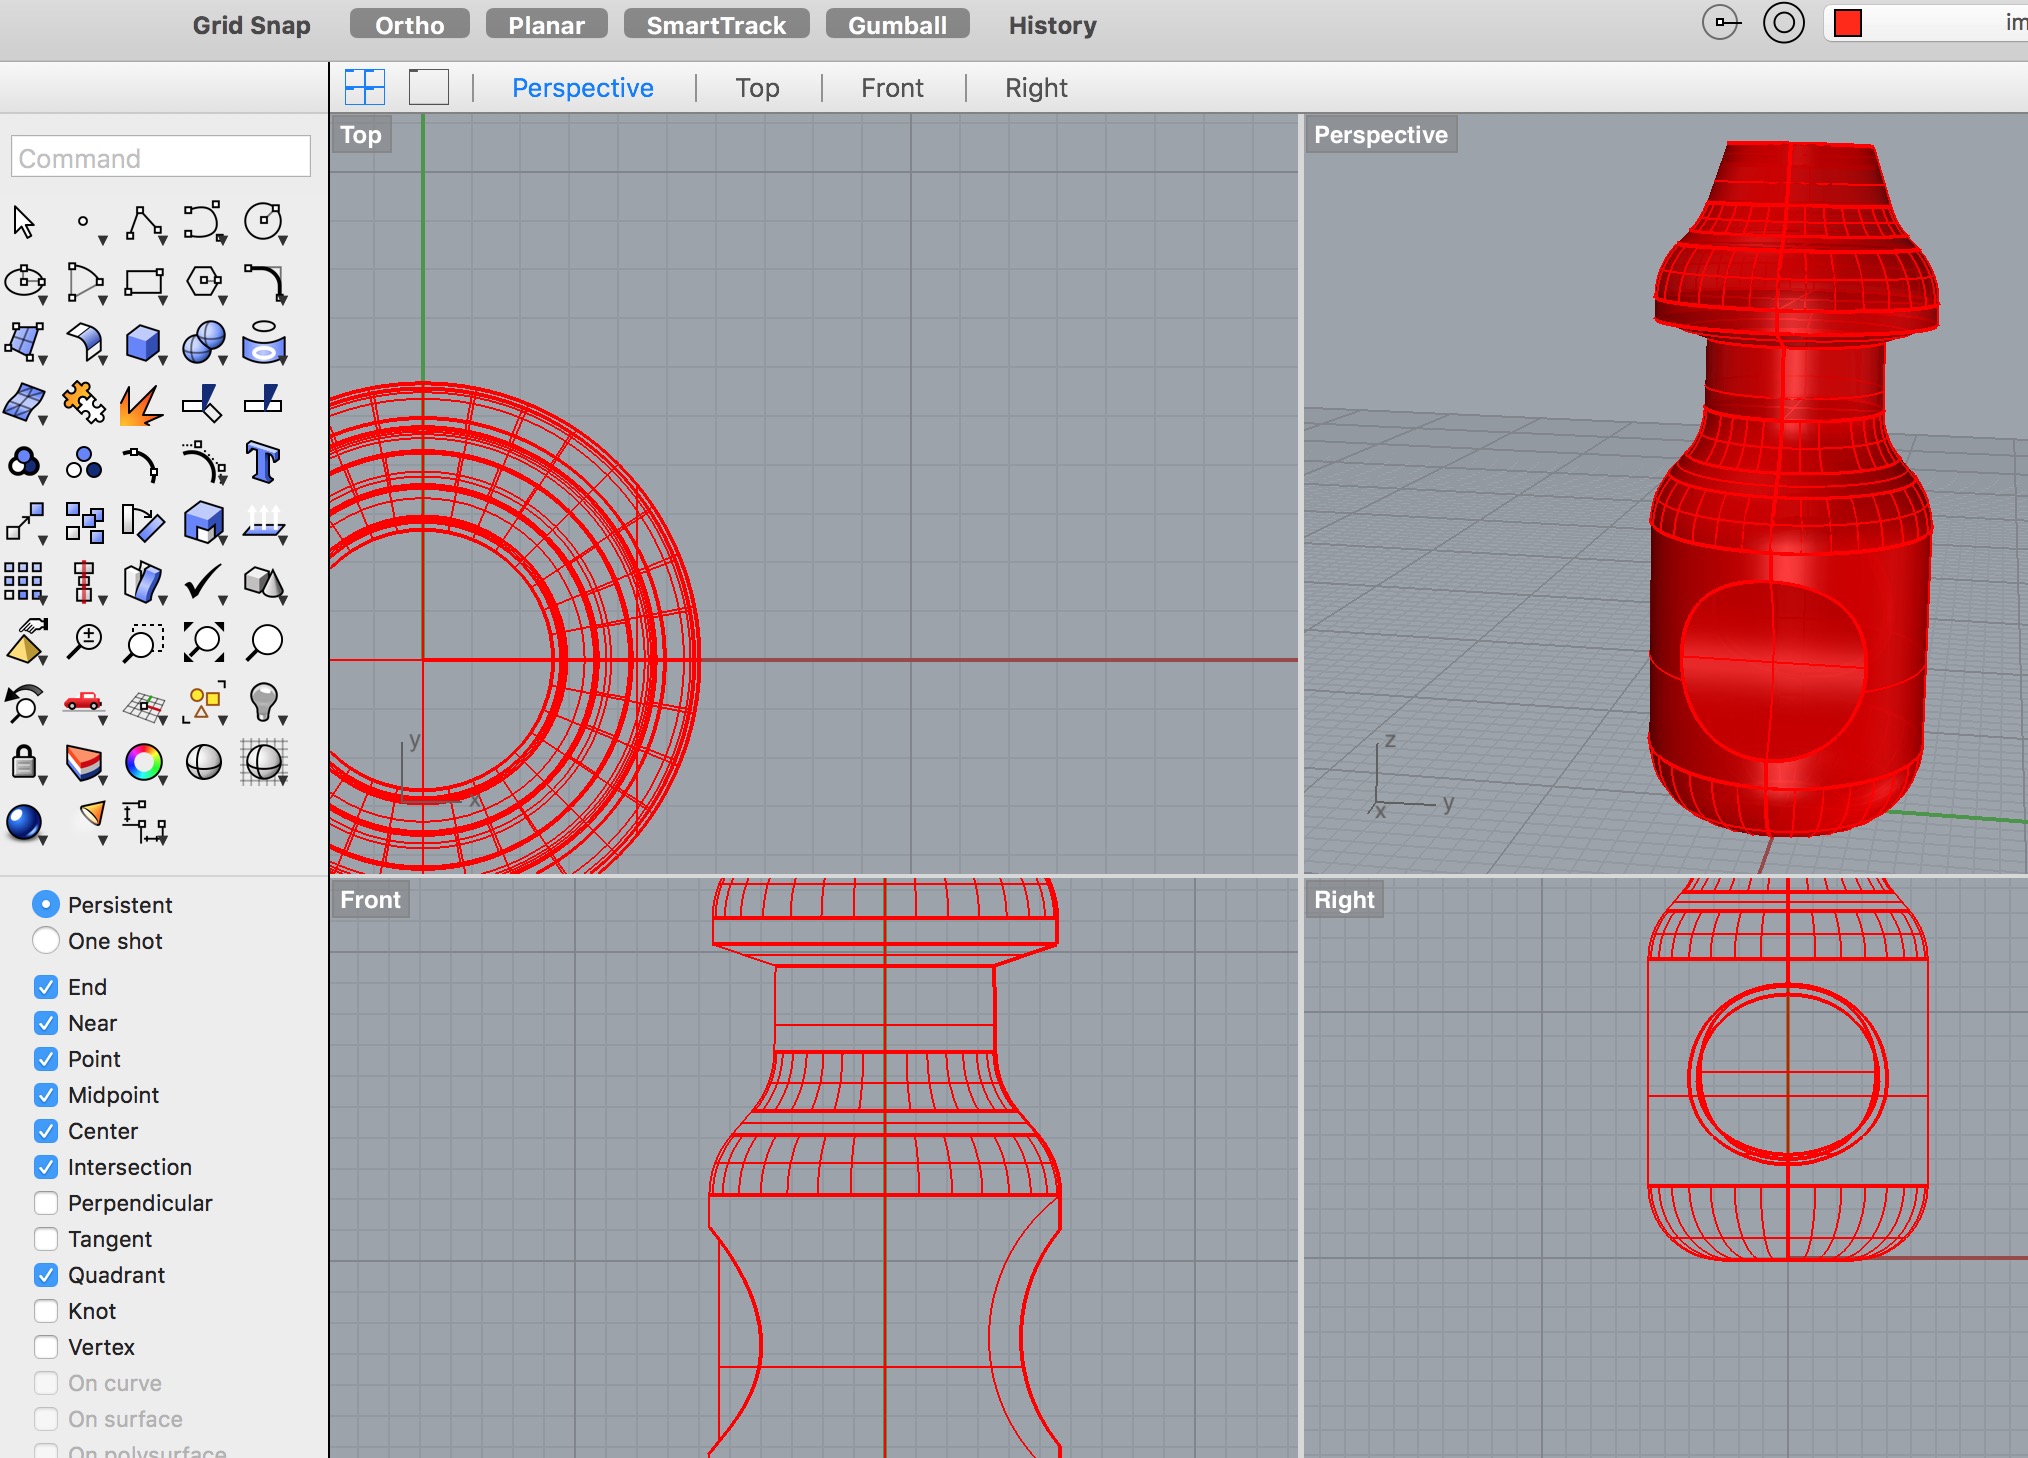Open the Point tool flyout arrow

[x=103, y=240]
